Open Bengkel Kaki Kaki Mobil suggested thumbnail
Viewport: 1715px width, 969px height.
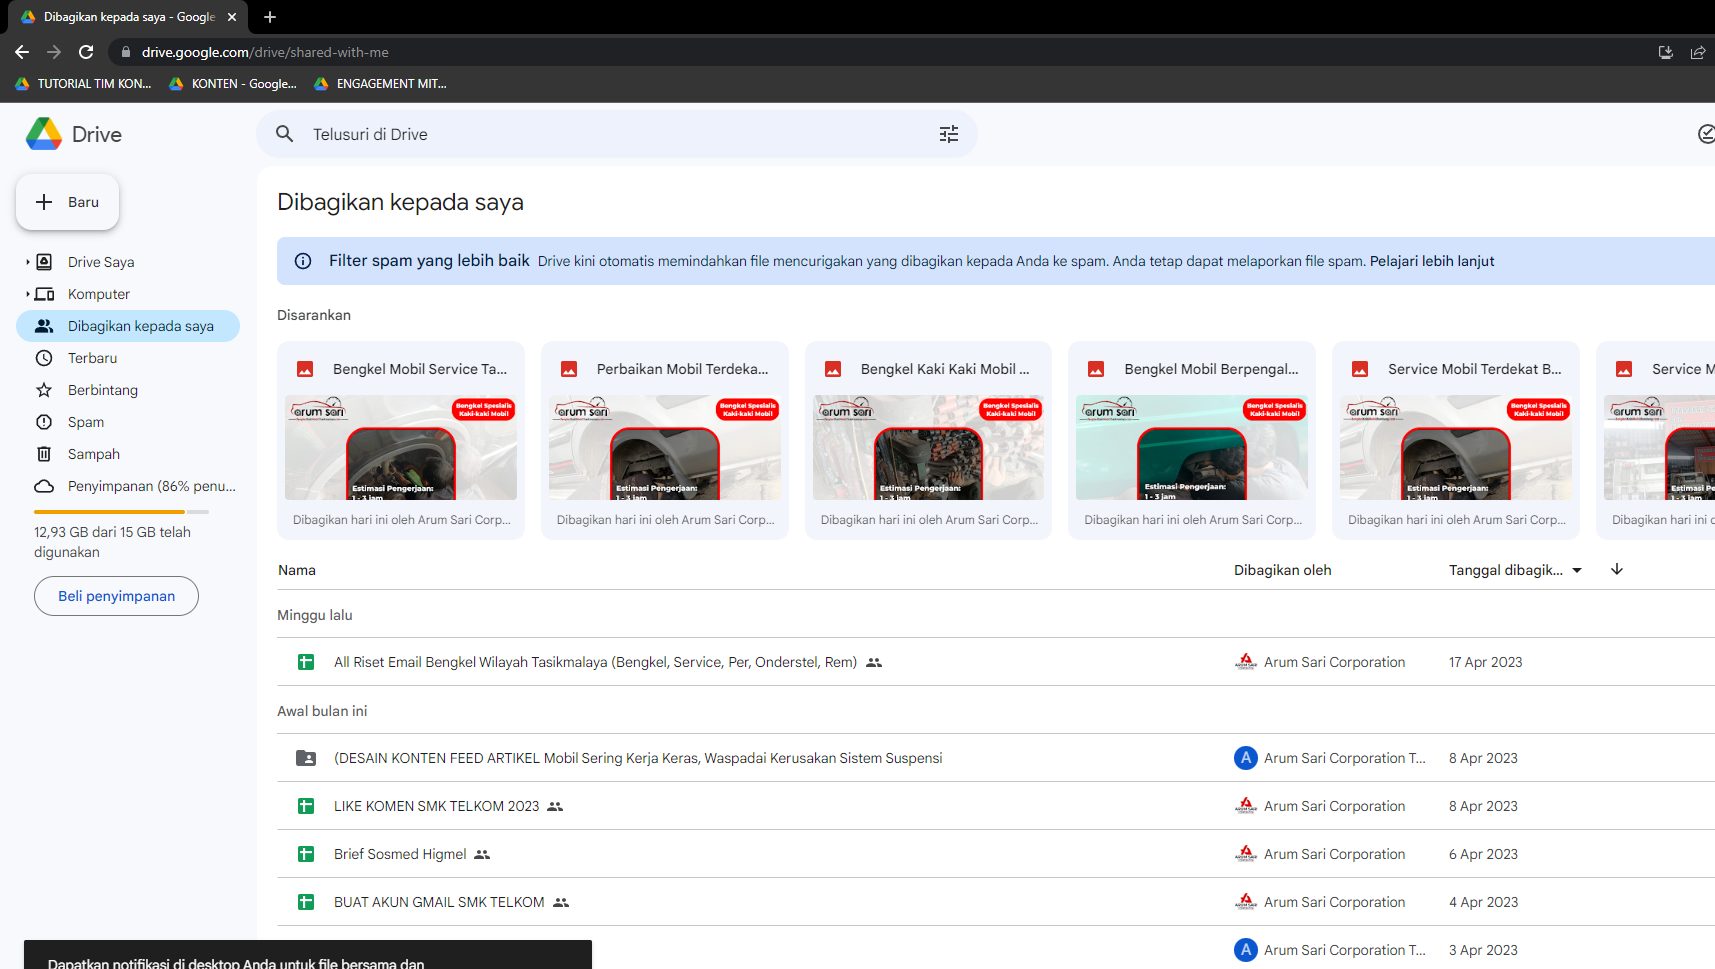(928, 447)
